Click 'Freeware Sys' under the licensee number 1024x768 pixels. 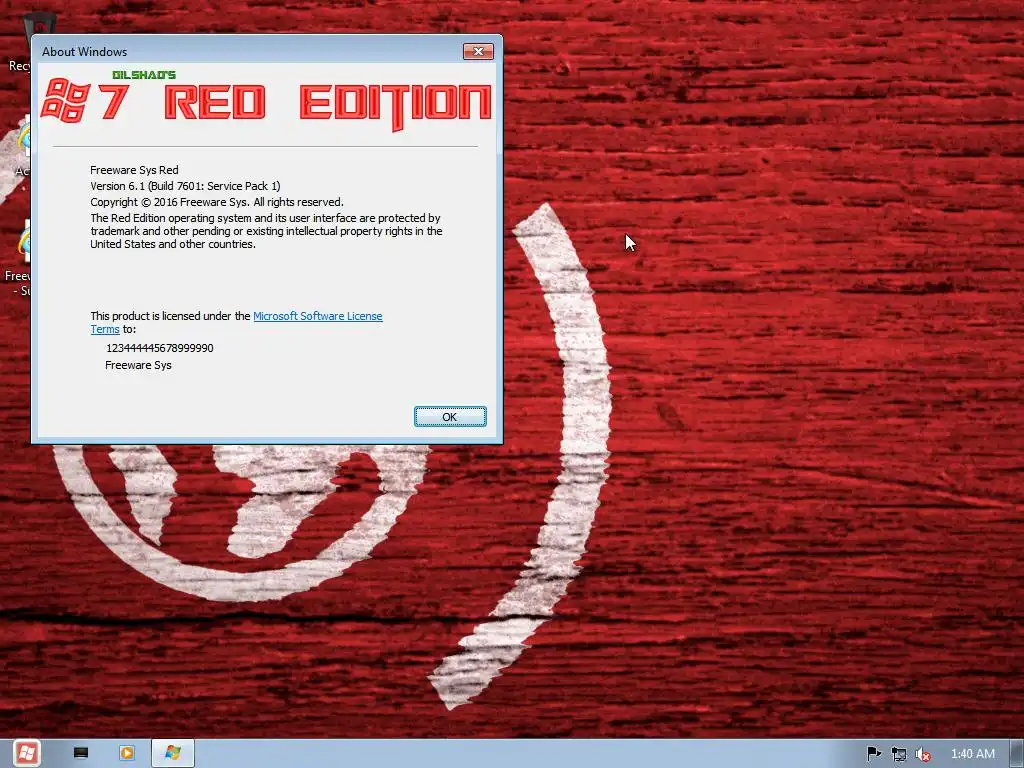pos(138,365)
